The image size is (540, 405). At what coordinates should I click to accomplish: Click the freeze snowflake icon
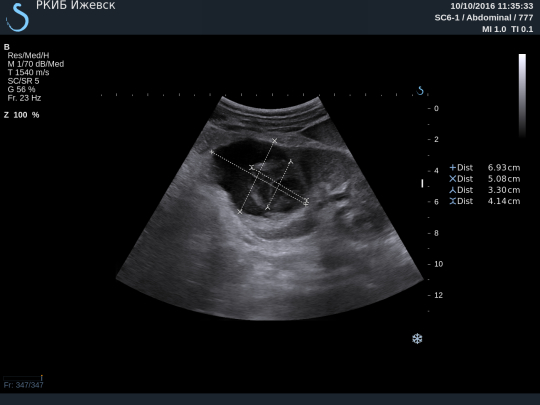pos(417,339)
